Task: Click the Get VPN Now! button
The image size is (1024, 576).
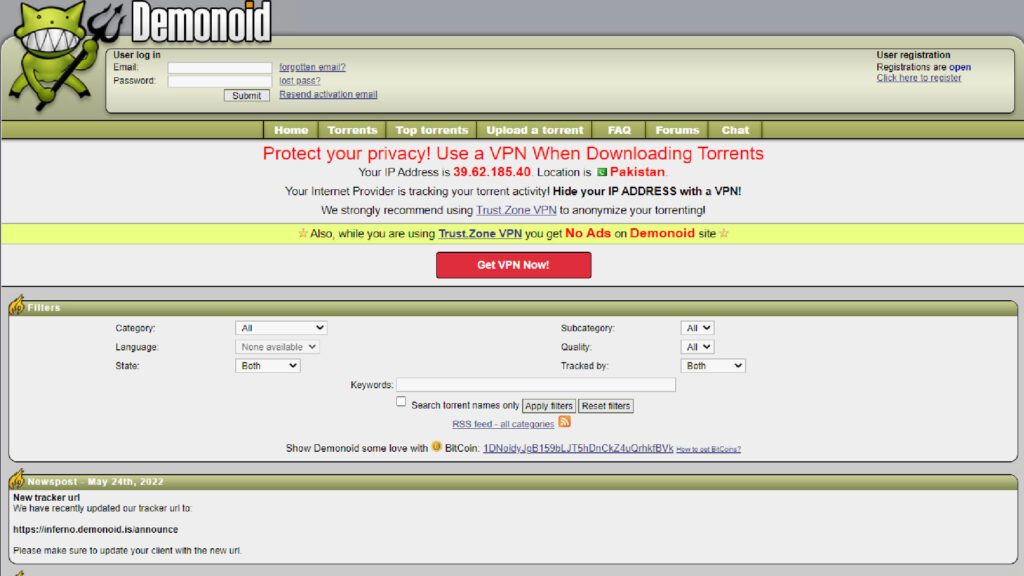Action: (x=513, y=265)
